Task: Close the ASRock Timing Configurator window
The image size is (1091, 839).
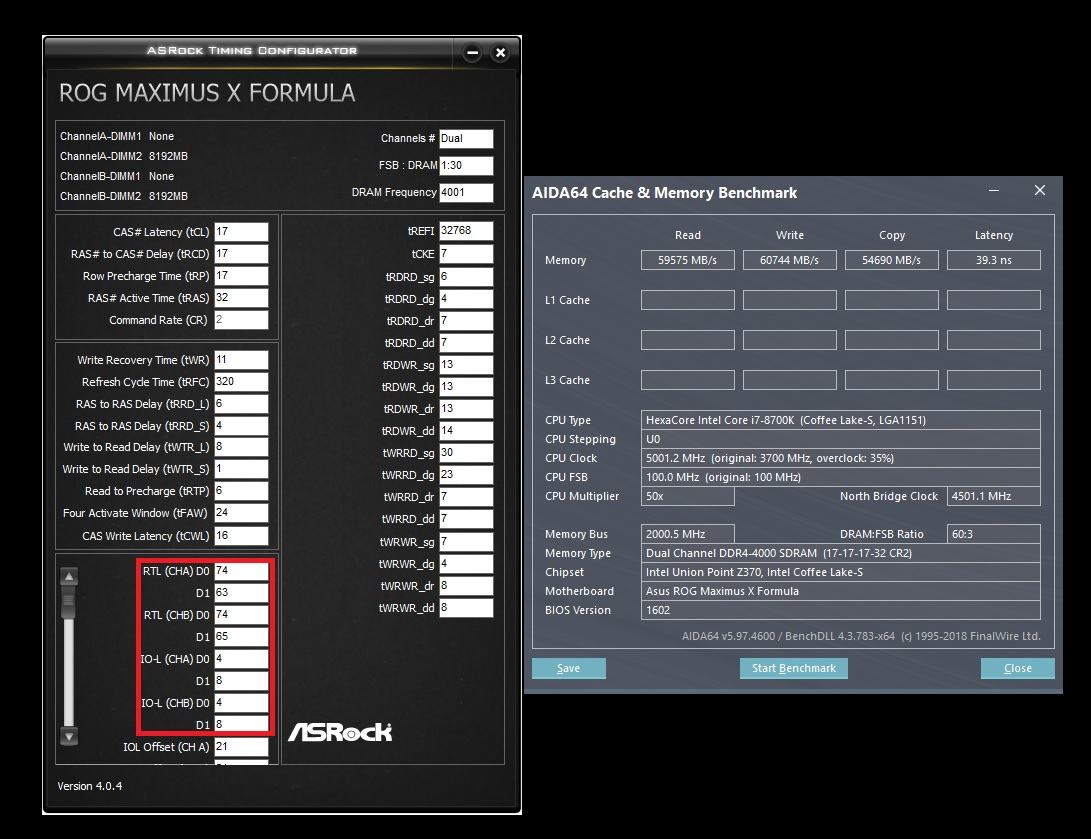Action: tap(500, 53)
